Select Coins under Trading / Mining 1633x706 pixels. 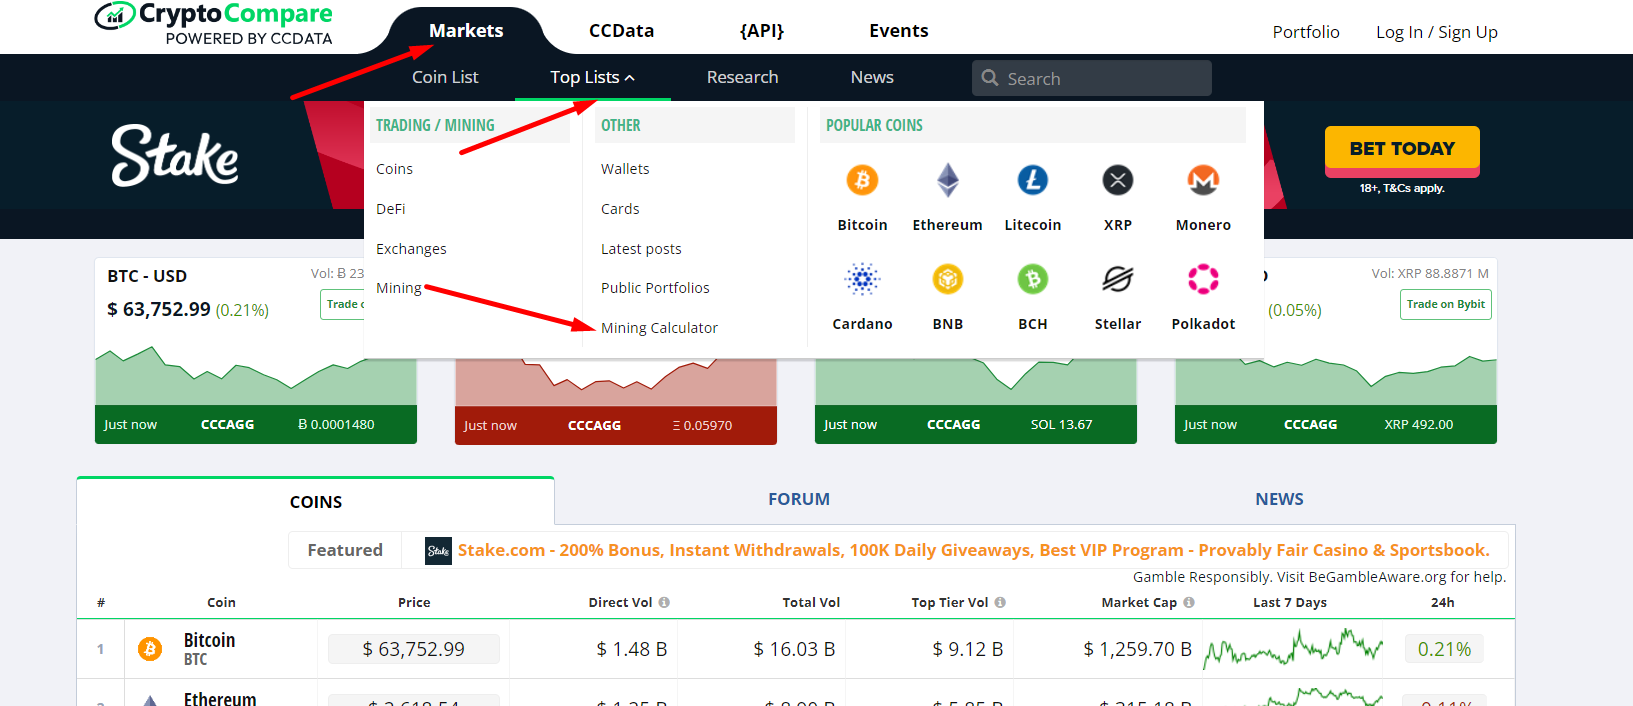(x=394, y=169)
